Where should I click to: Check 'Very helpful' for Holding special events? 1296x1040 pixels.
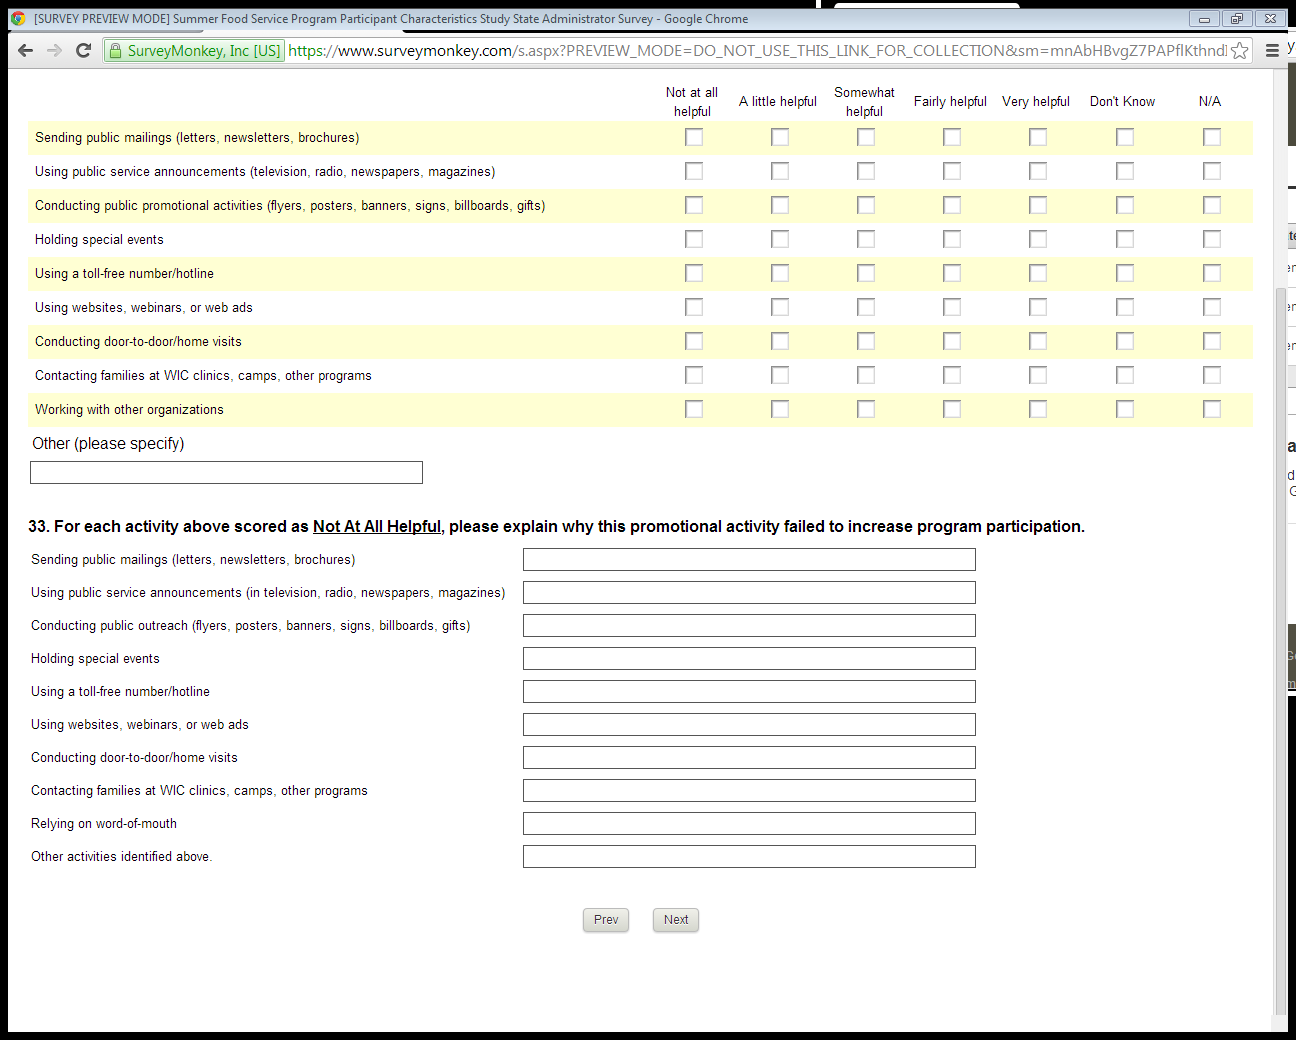point(1037,239)
